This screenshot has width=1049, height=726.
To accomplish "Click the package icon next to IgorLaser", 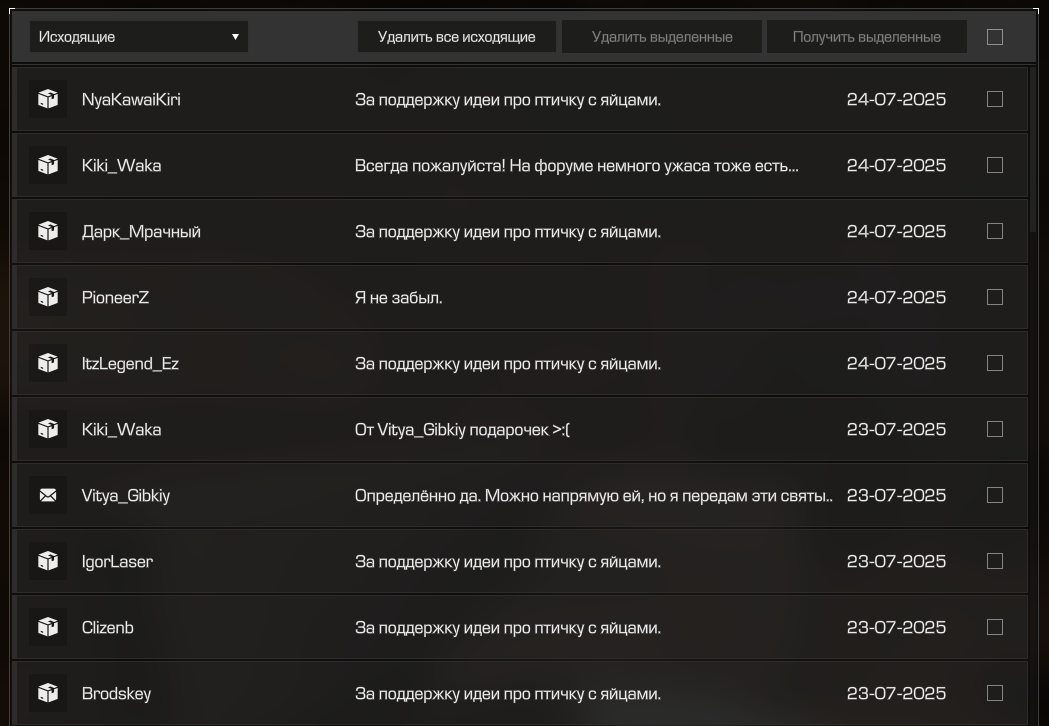I will click(48, 561).
